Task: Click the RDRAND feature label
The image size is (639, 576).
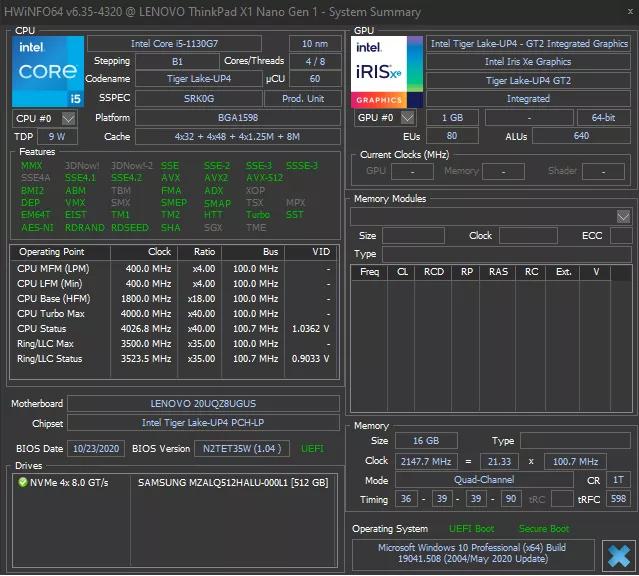Action: [85, 227]
